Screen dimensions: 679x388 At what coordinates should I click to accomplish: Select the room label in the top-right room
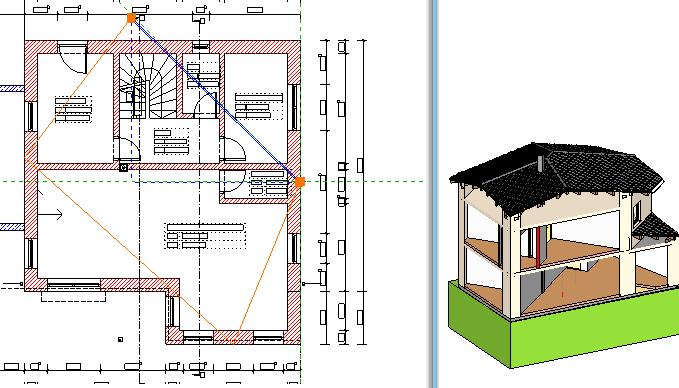(x=259, y=106)
